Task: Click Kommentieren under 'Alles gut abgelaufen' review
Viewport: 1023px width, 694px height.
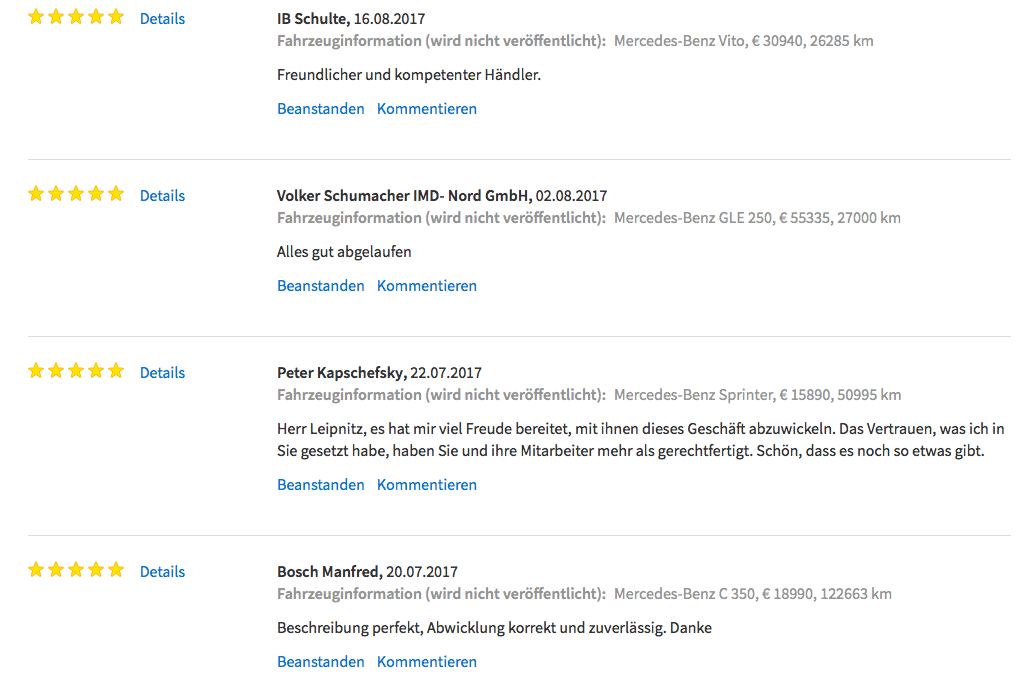Action: pyautogui.click(x=427, y=286)
